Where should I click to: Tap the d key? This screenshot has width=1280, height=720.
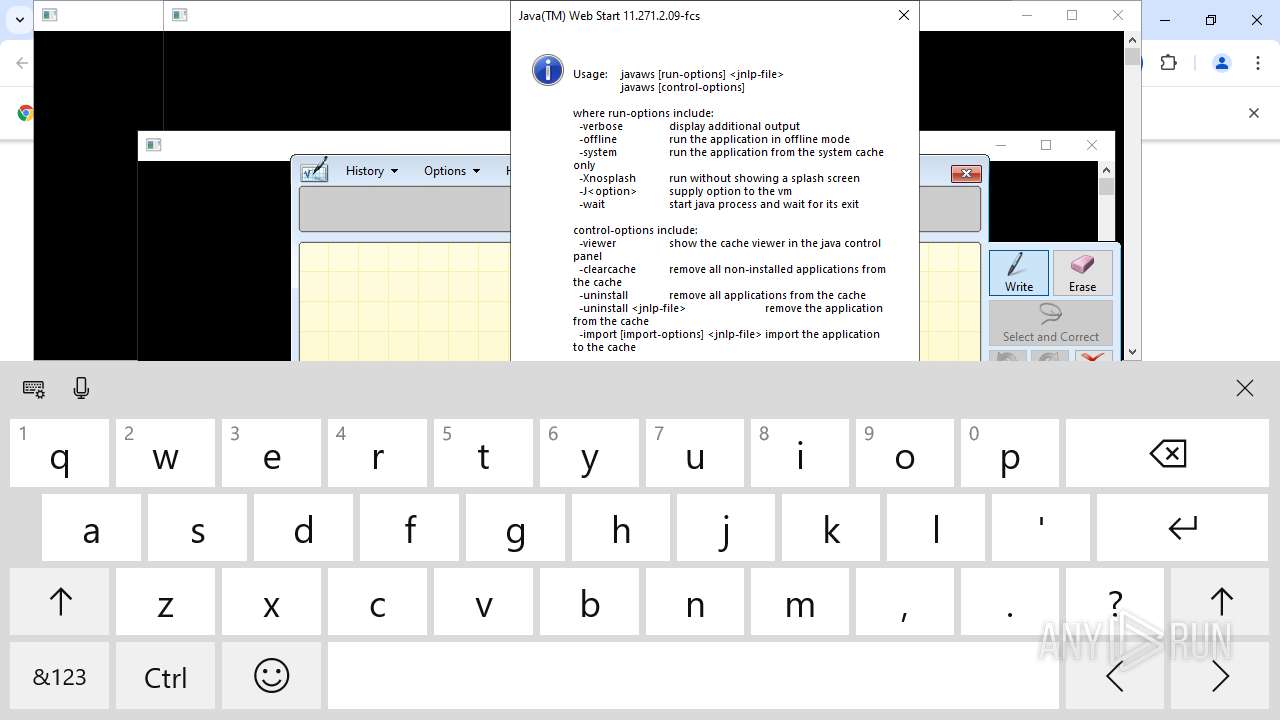click(x=303, y=527)
